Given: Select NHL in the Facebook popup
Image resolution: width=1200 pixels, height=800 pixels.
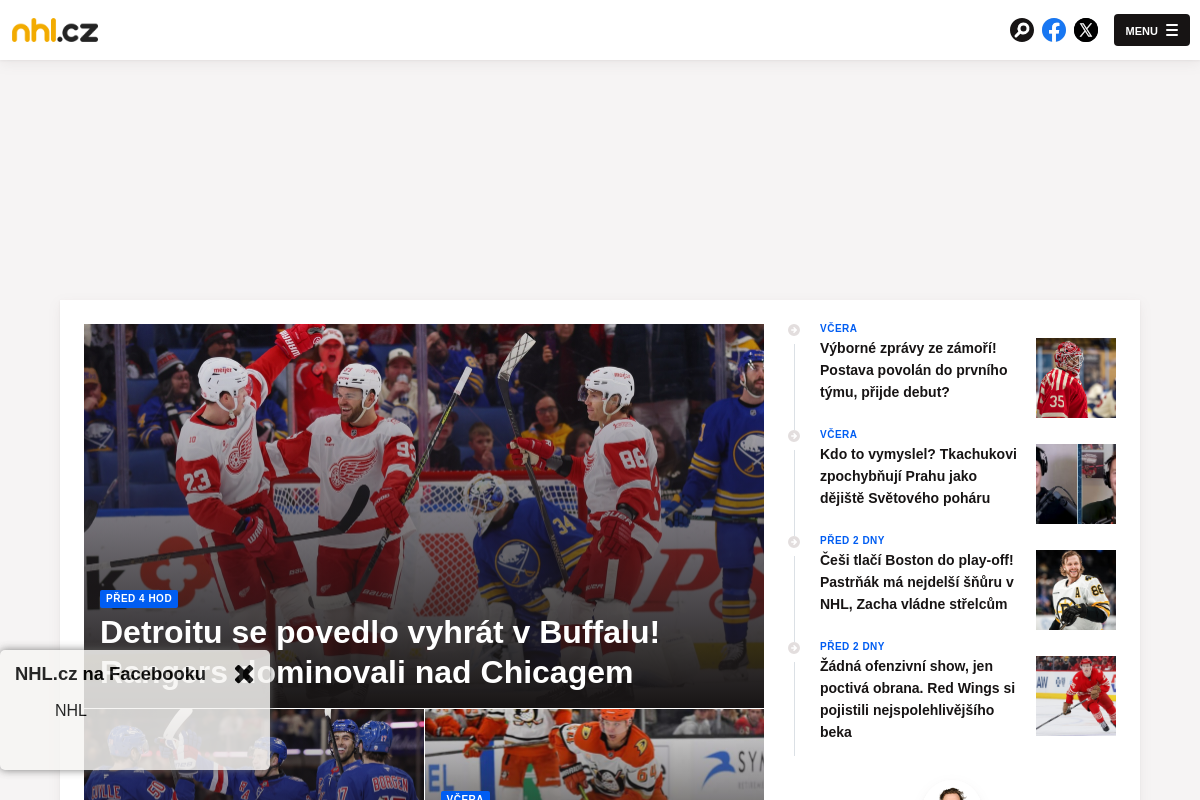Looking at the screenshot, I should 71,710.
